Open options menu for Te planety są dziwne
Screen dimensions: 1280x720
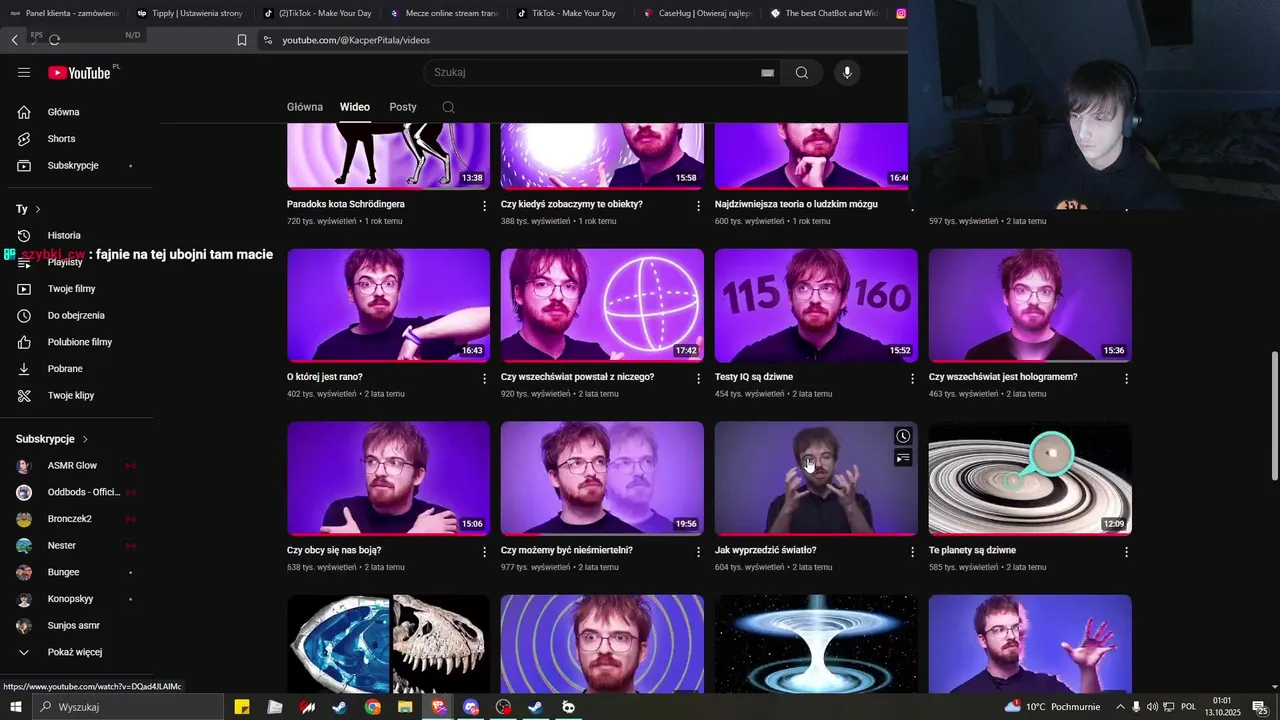[1126, 552]
